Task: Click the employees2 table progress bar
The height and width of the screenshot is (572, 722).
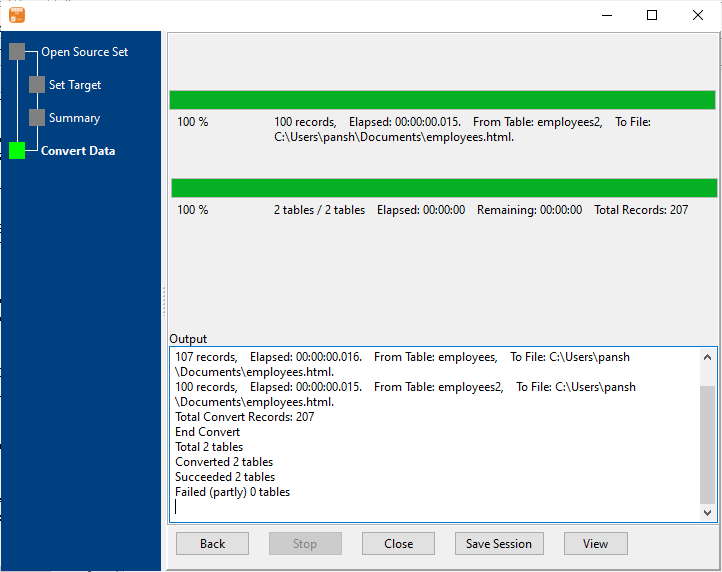Action: [442, 100]
